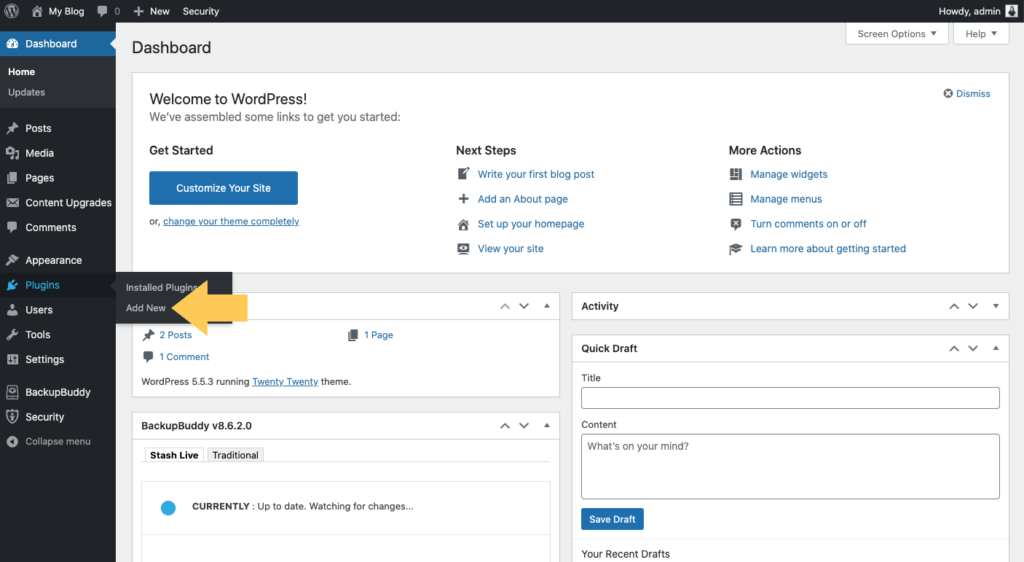Click the plus New icon in admin bar
This screenshot has width=1024, height=562.
click(138, 11)
